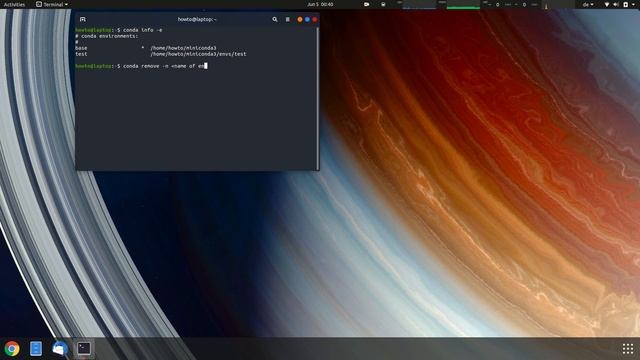Screen dimensions: 640x360
Task: Launch Google Chrome from the dock
Action: pyautogui.click(x=12, y=349)
